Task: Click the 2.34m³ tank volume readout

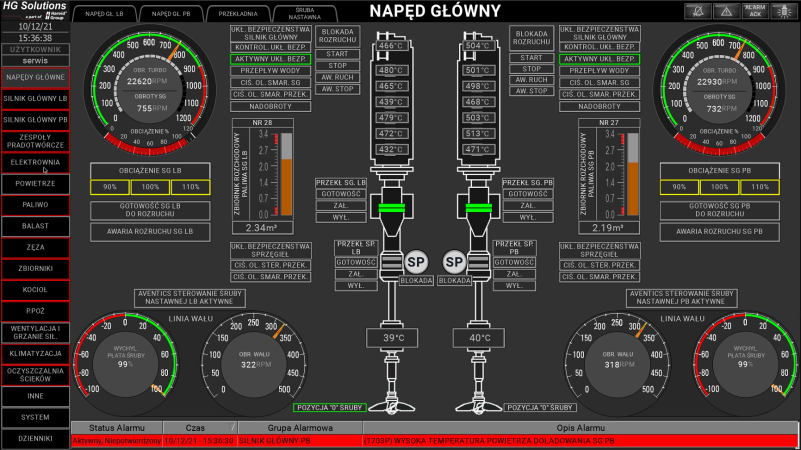Action: point(263,228)
